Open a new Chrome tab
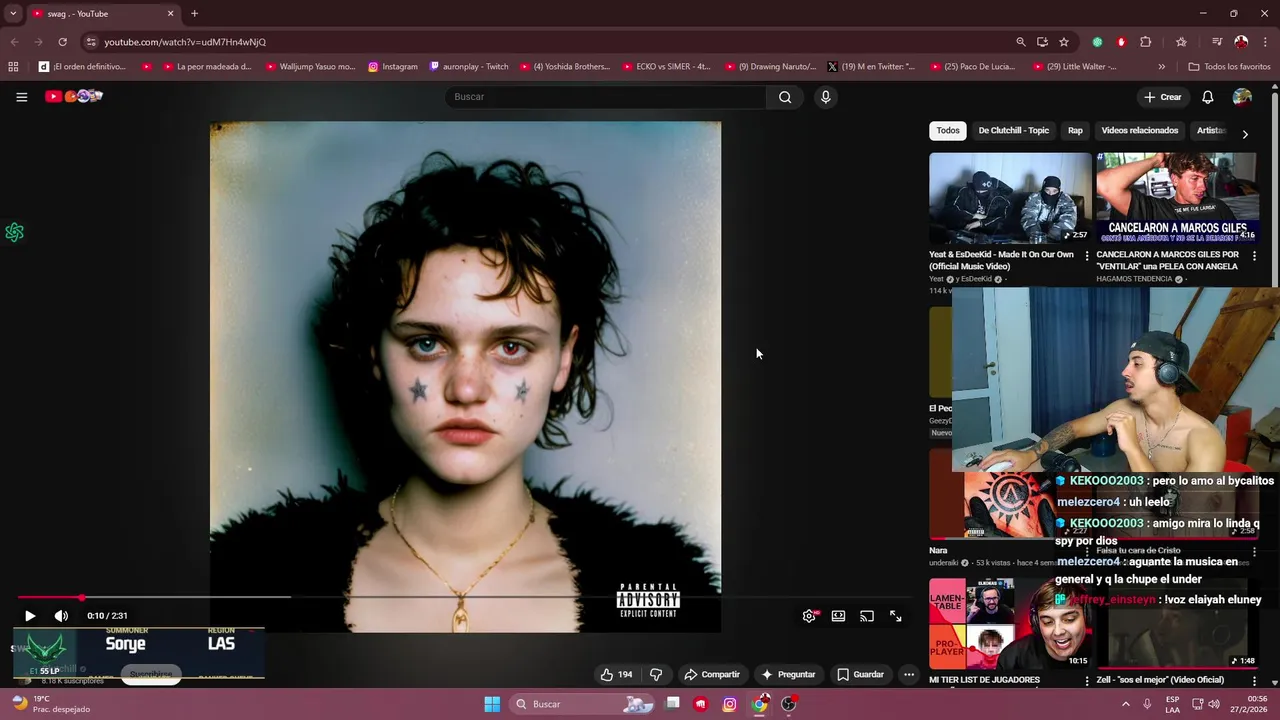The image size is (1280, 720). pyautogui.click(x=194, y=14)
